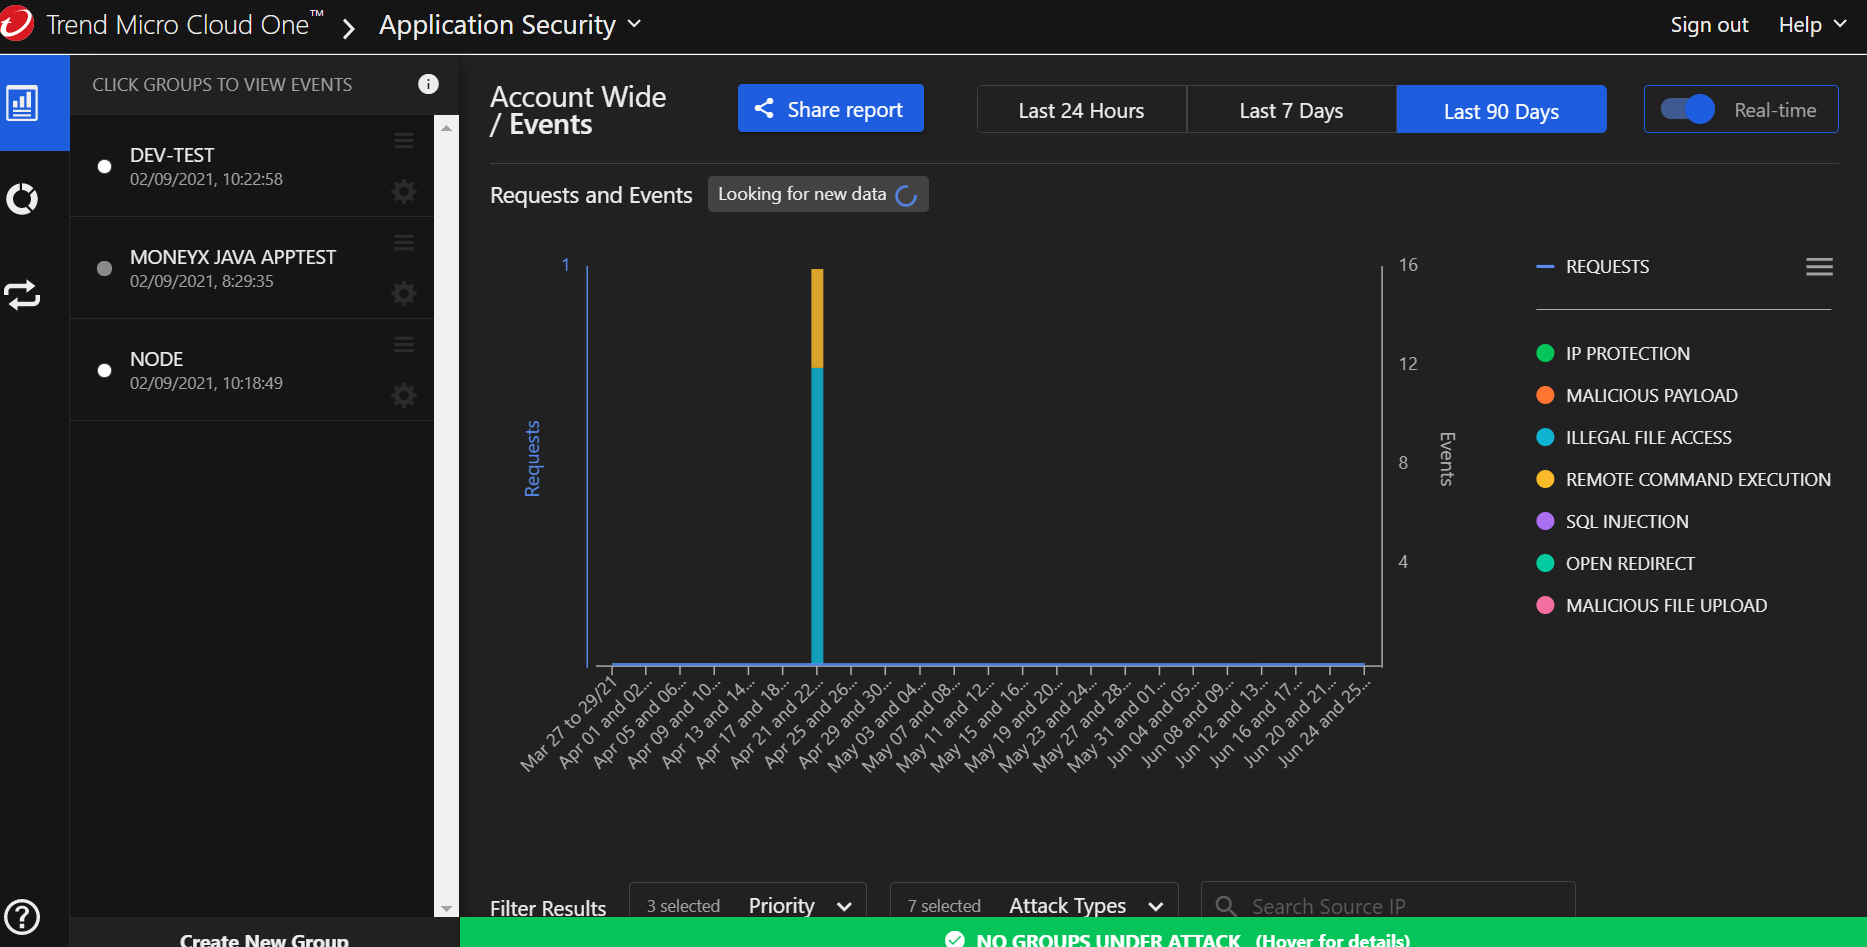Select Last 7 Days tab
The height and width of the screenshot is (947, 1867).
(x=1291, y=110)
